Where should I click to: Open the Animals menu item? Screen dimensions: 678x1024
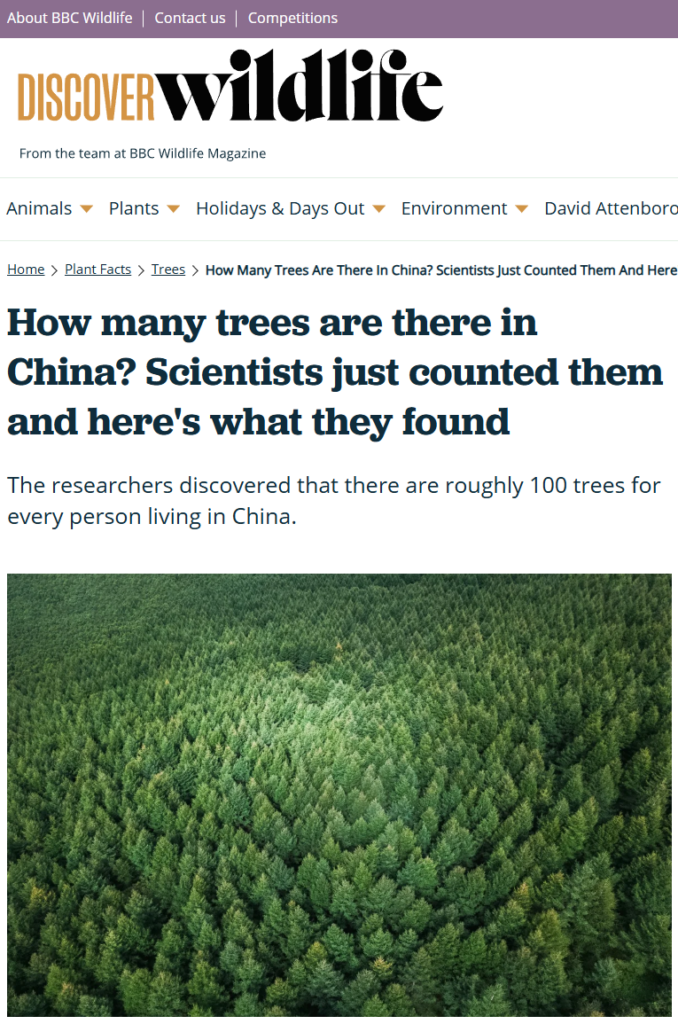[39, 208]
